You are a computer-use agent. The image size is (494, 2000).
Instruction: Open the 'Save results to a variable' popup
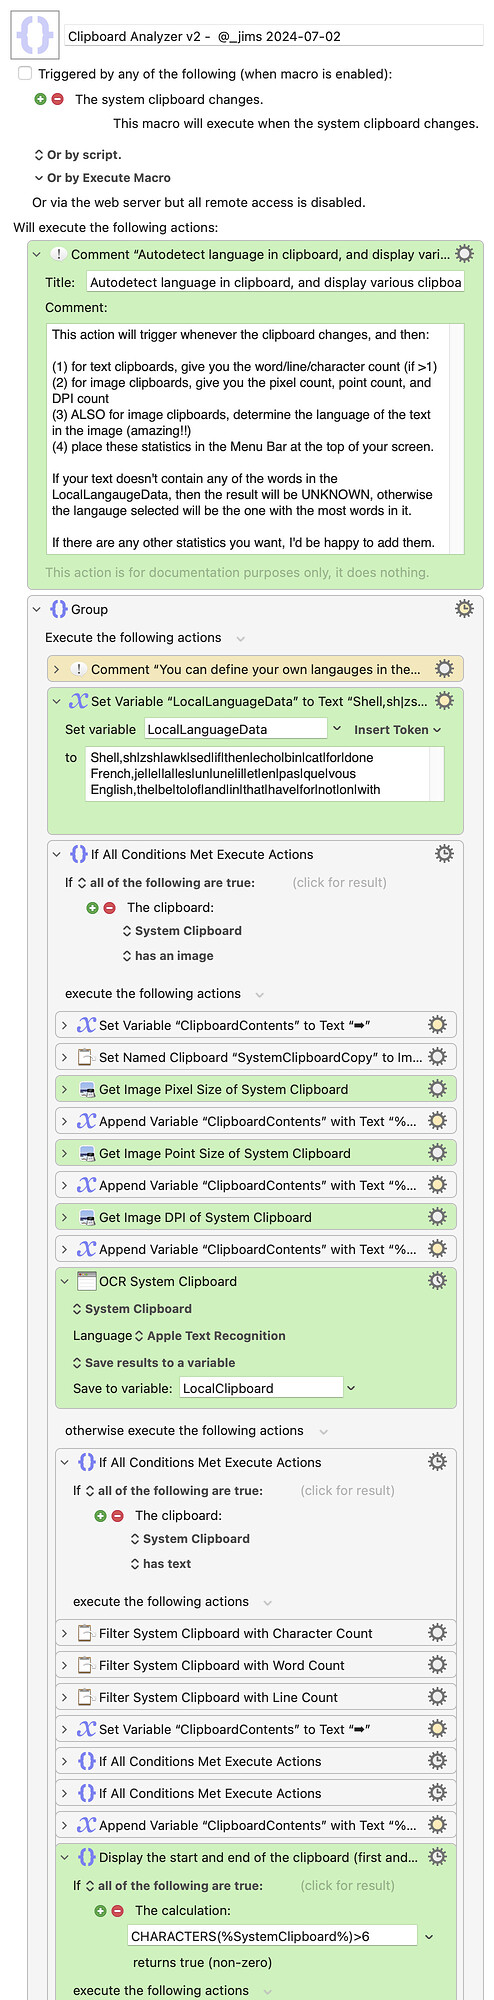pyautogui.click(x=154, y=1363)
